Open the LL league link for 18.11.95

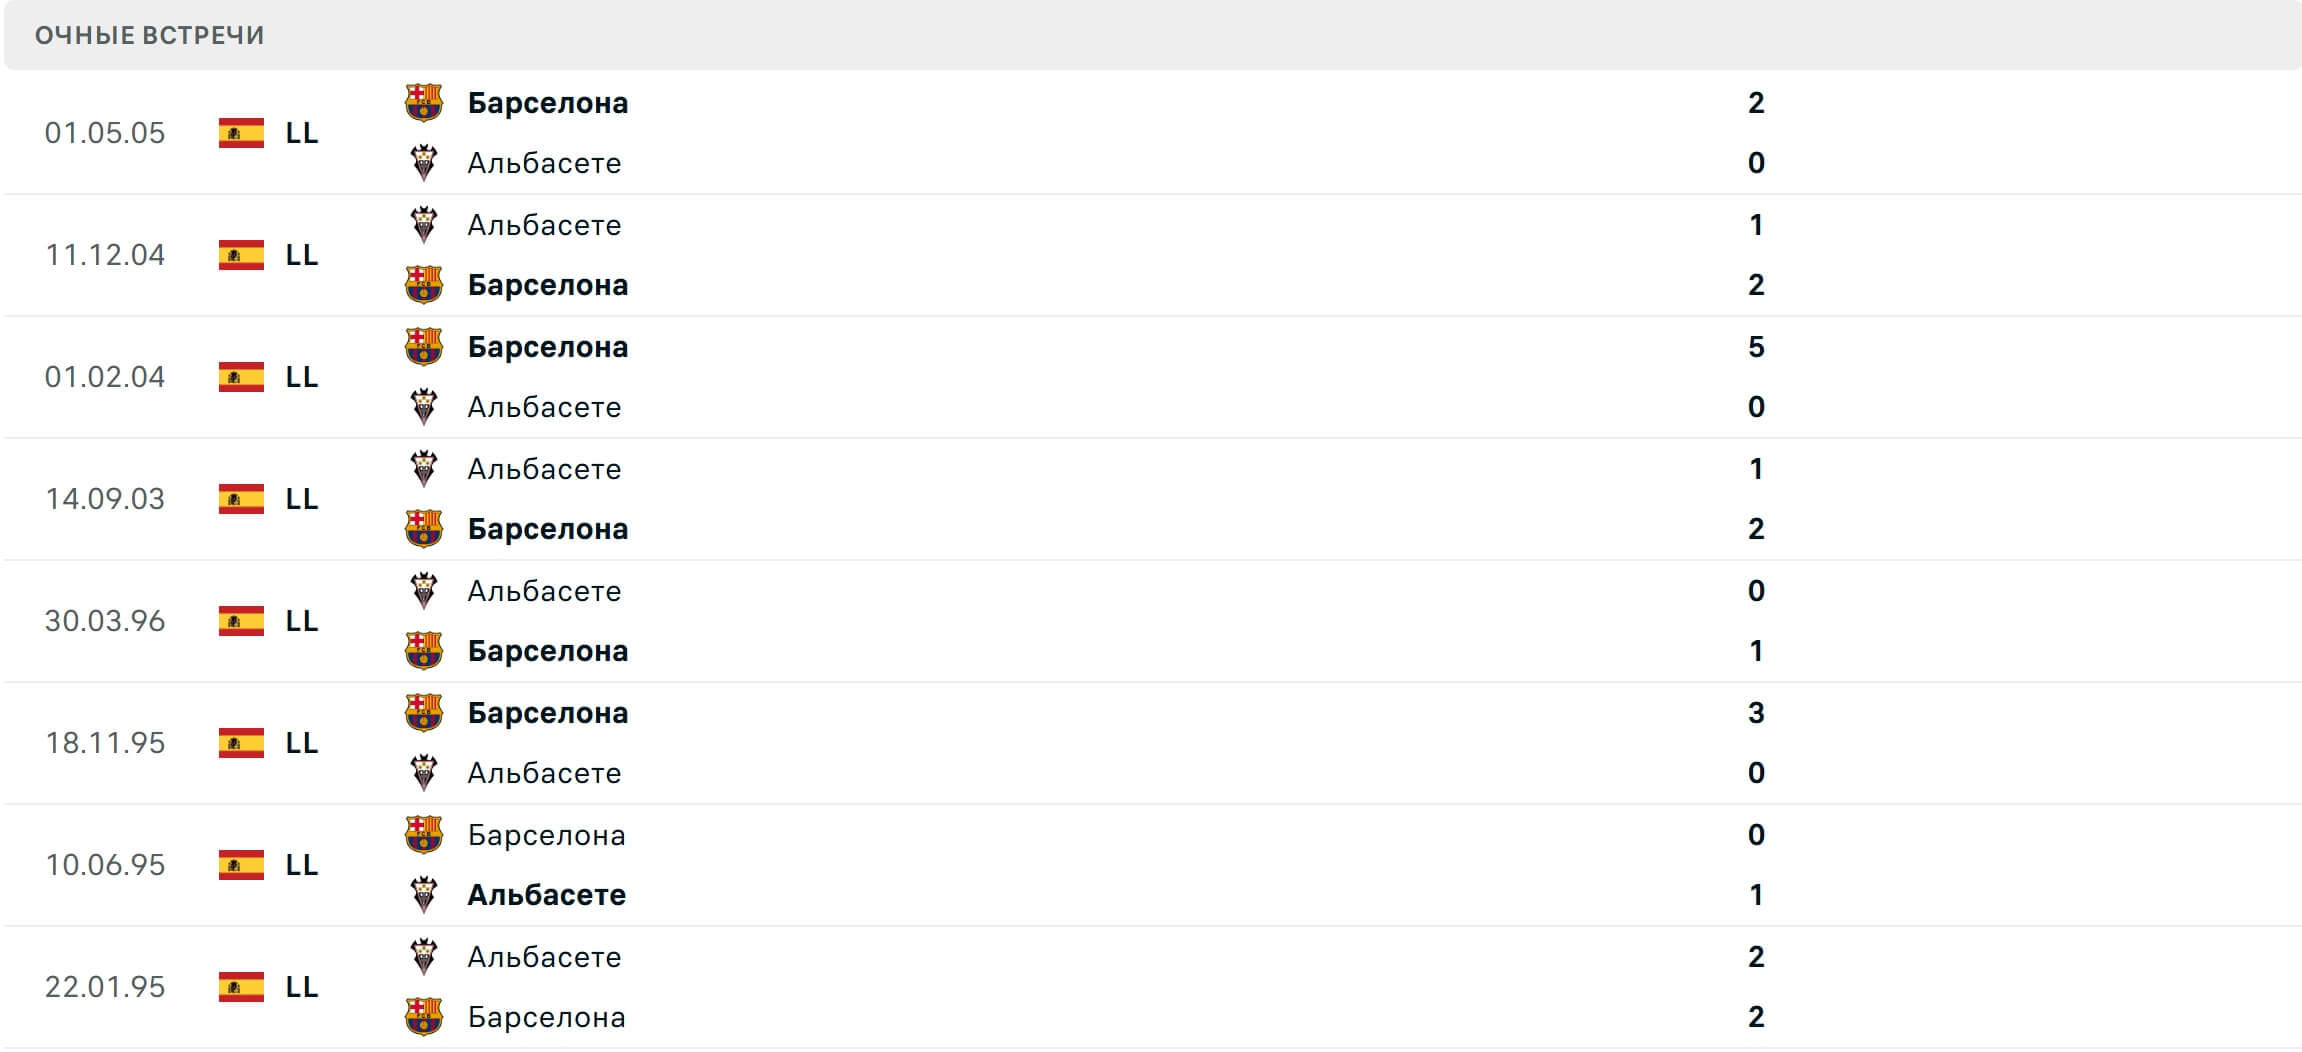302,744
